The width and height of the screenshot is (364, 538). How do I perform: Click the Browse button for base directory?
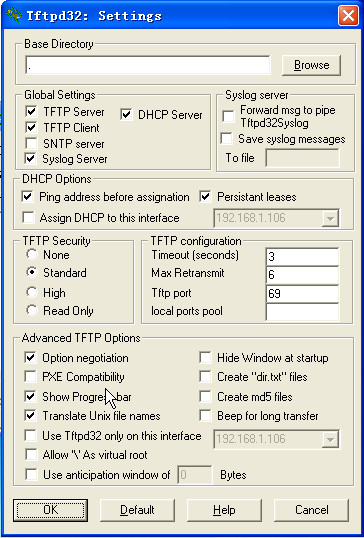click(x=312, y=65)
